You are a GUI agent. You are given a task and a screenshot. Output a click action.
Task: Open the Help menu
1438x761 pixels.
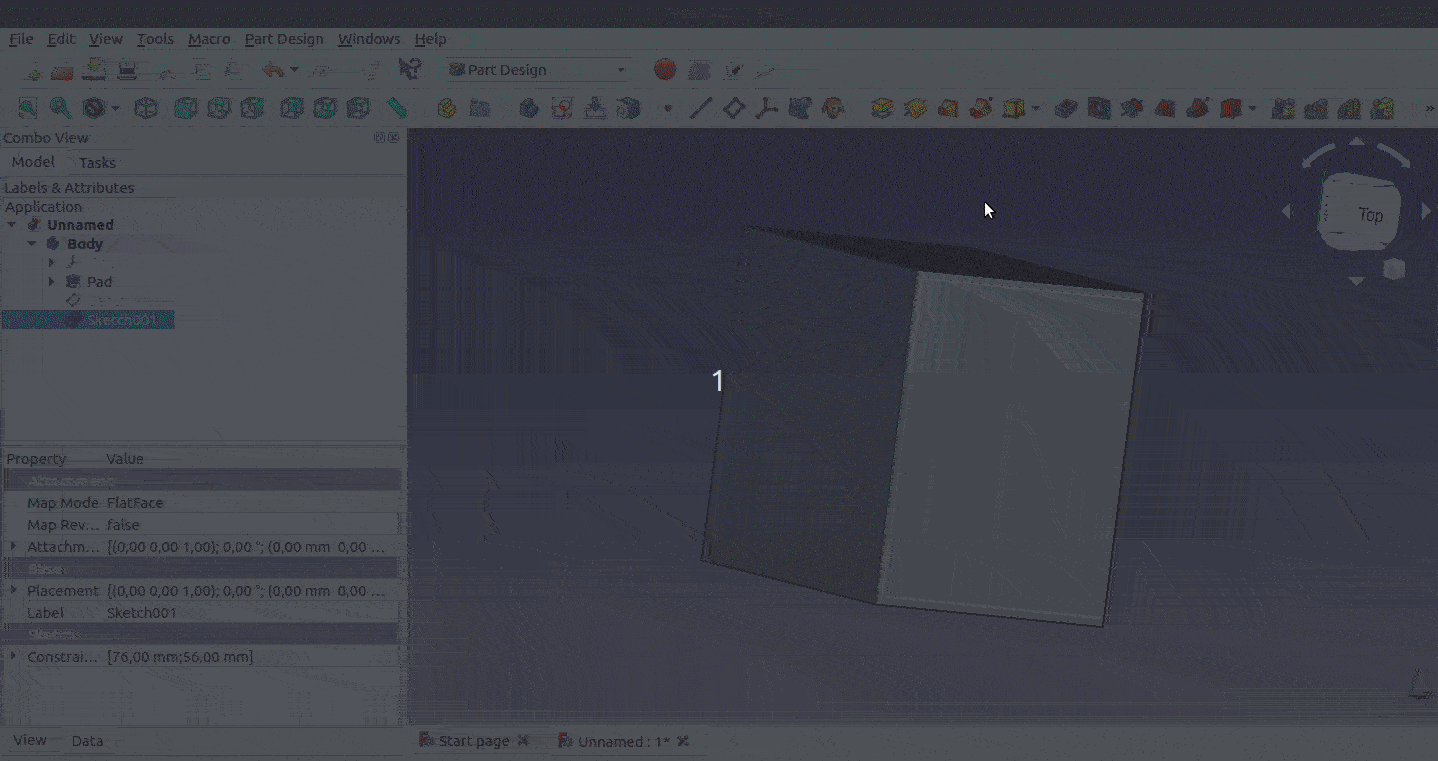tap(430, 39)
